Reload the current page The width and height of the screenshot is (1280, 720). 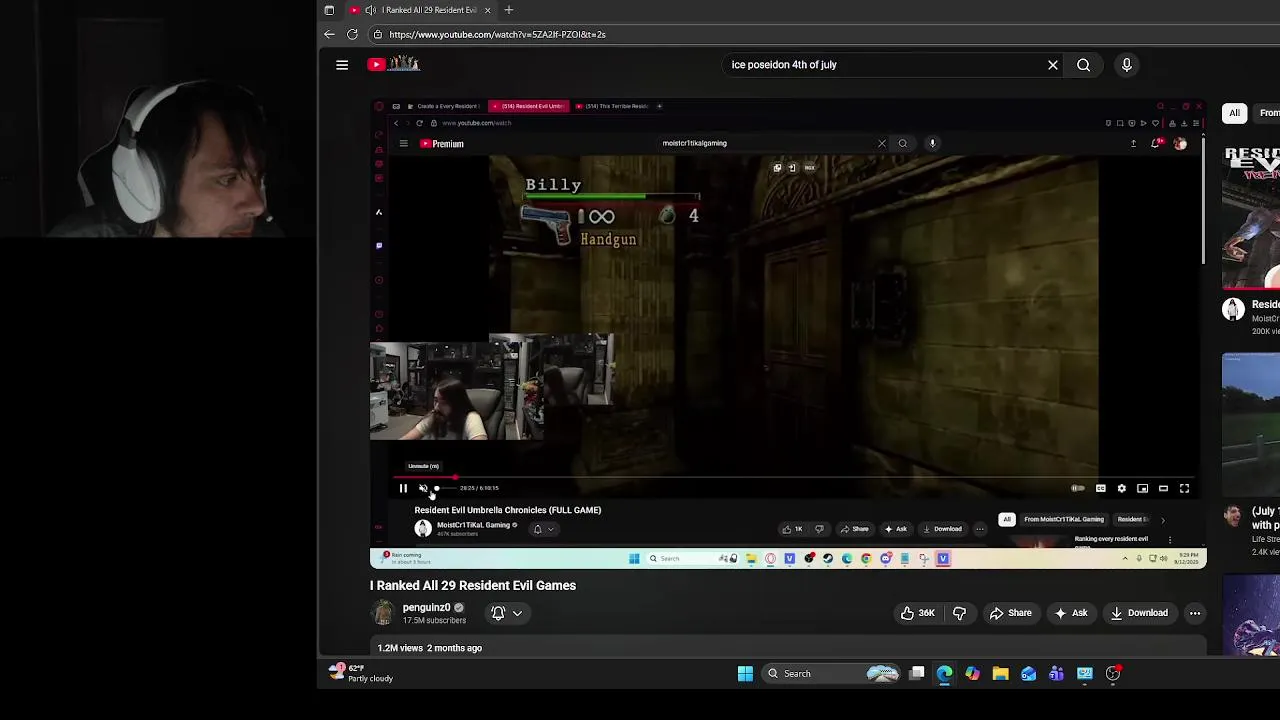[x=352, y=34]
